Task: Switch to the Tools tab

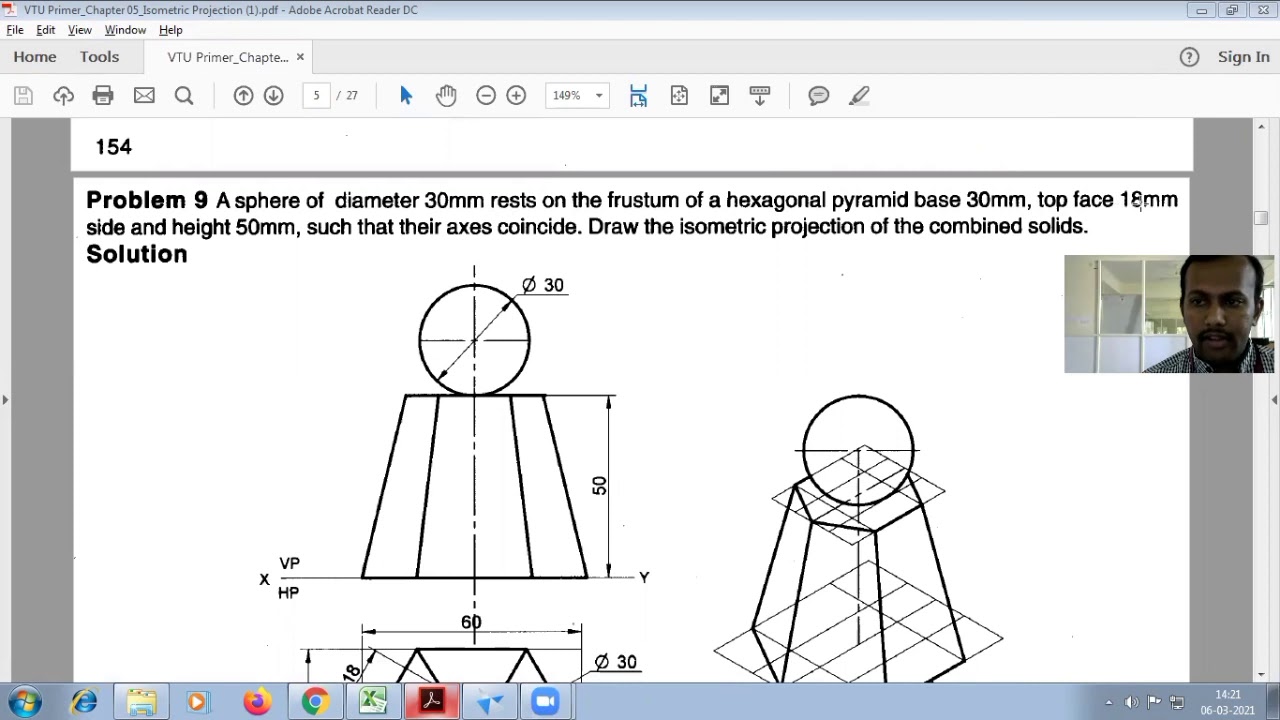Action: click(99, 57)
